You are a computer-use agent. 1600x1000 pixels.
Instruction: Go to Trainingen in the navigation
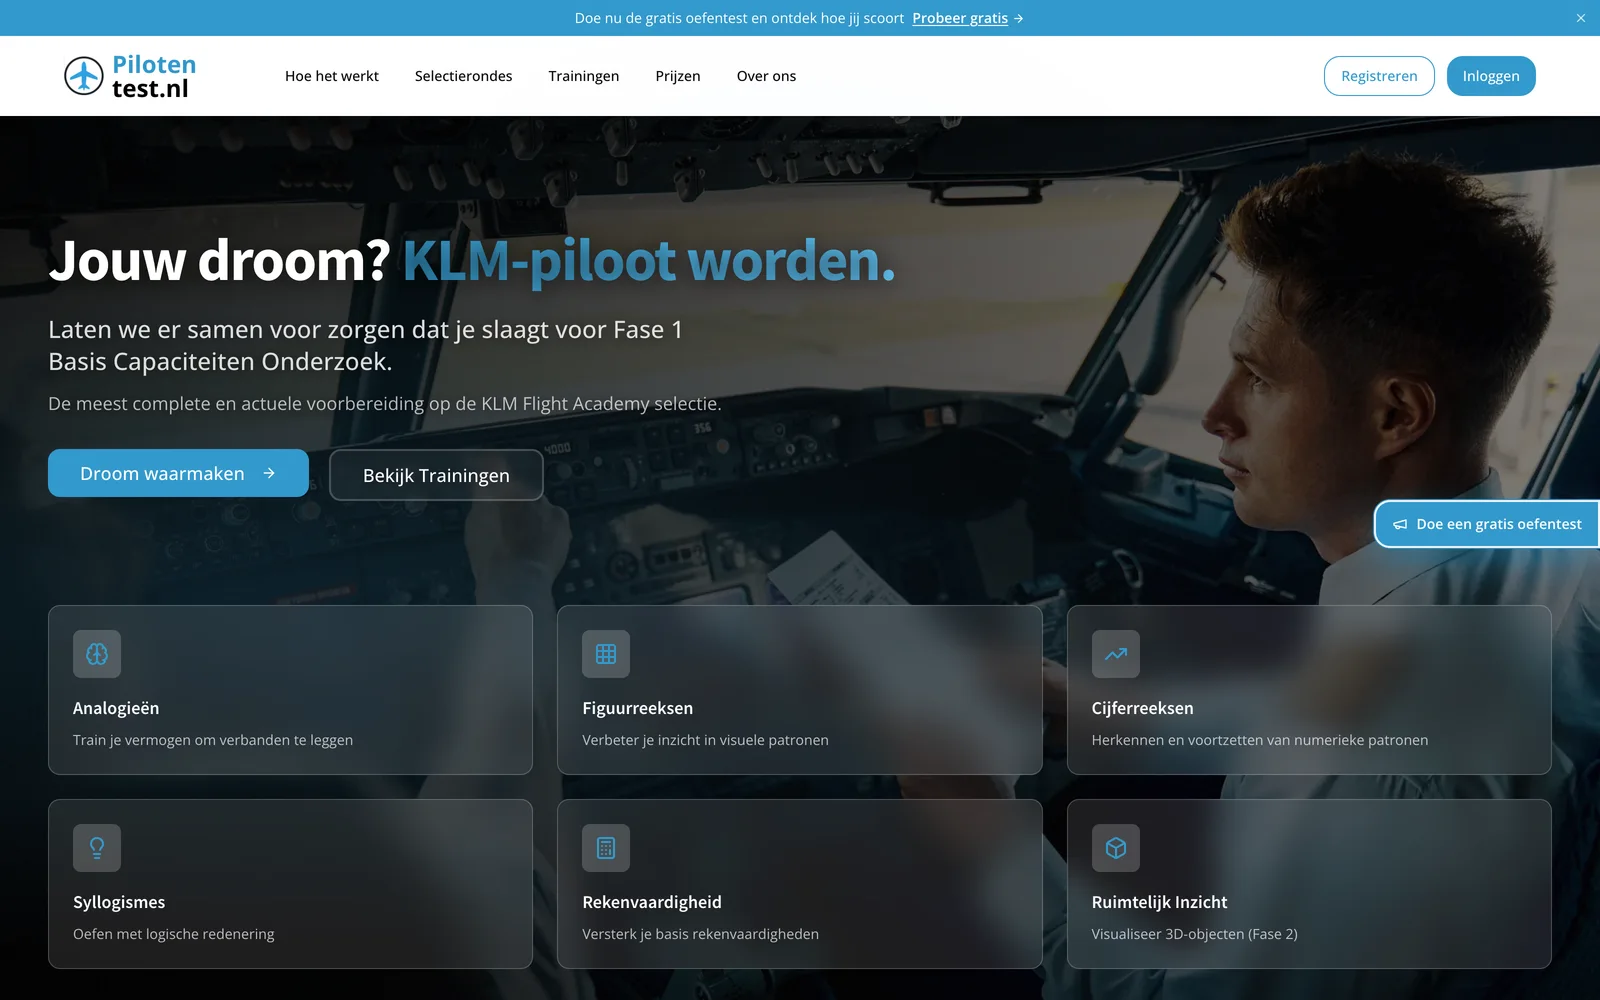584,76
